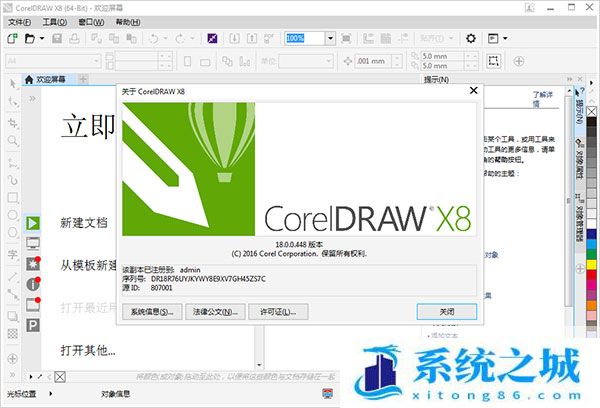
Task: Expand welcome sidebar double chevron
Action: click(x=33, y=99)
